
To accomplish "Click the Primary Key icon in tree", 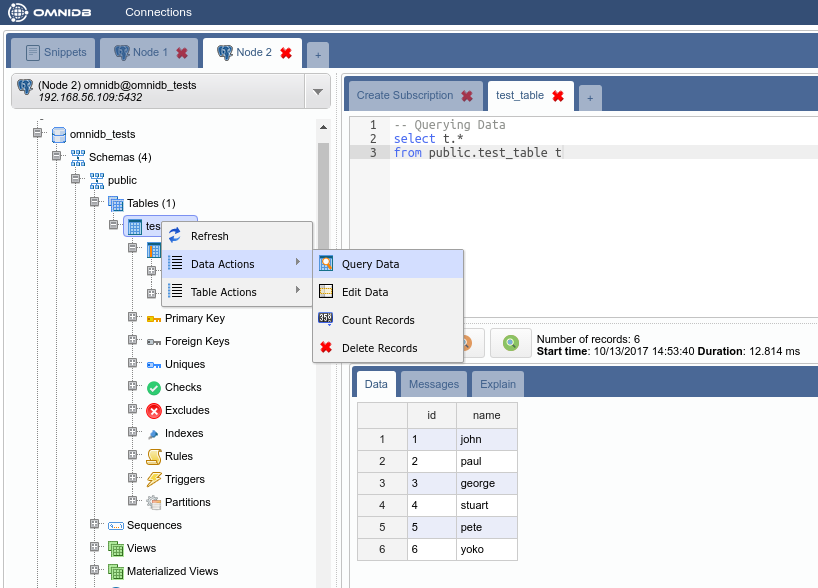I will (153, 318).
